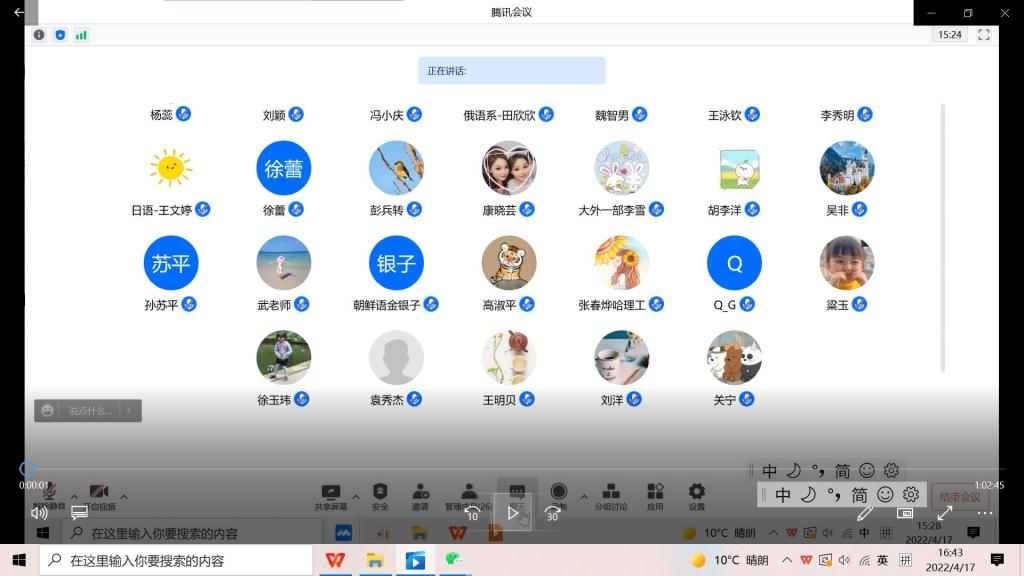Viewport: 1024px width, 576px height.
Task: Open the player's more options ellipsis
Action: pyautogui.click(x=985, y=513)
